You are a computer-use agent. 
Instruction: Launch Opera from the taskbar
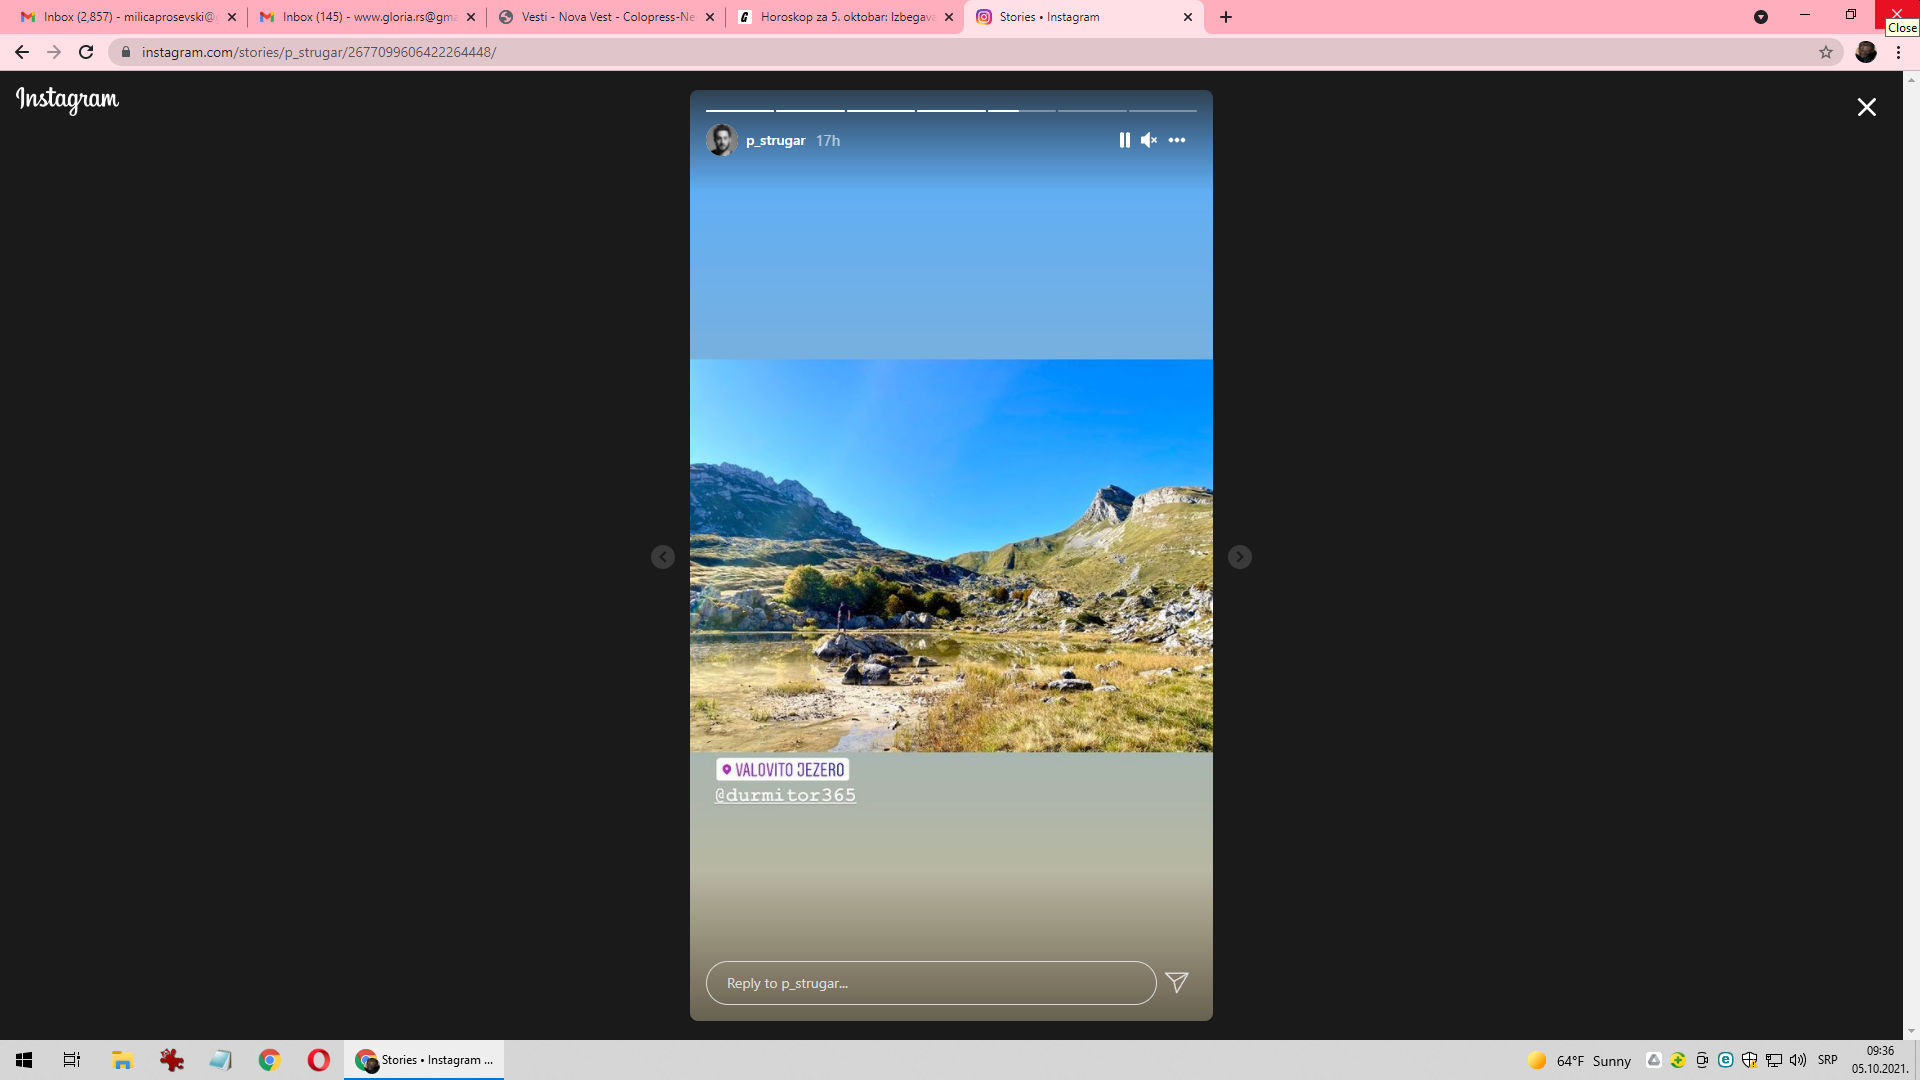[x=318, y=1060]
